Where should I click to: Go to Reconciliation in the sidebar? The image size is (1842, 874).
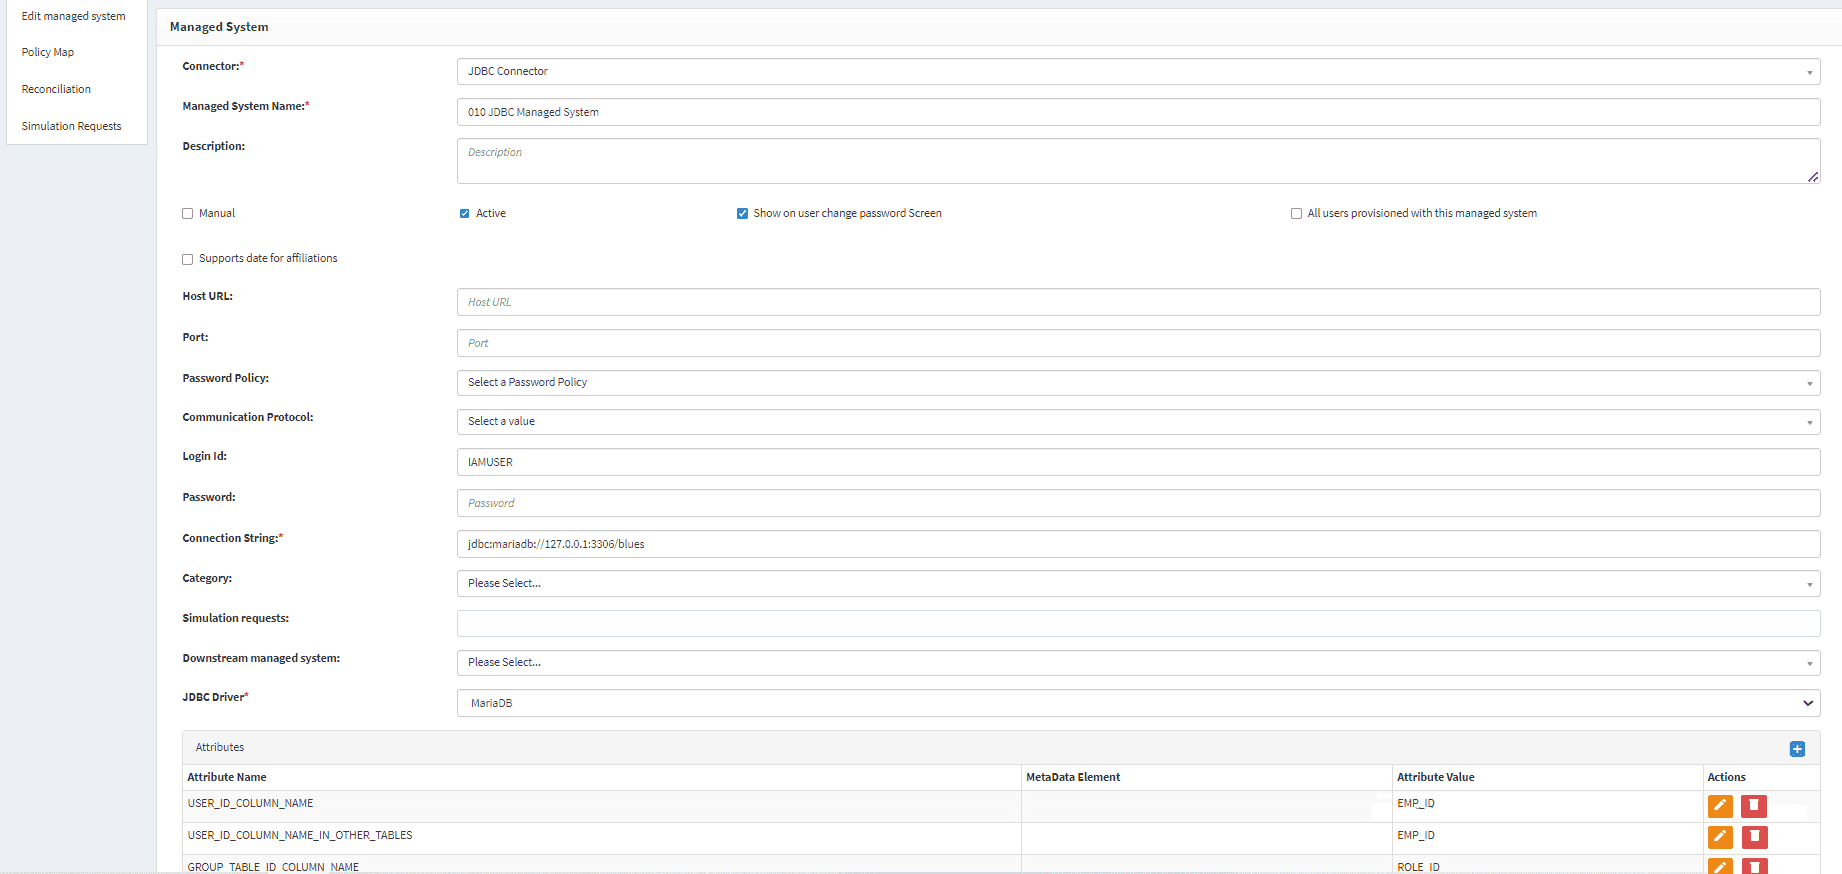pyautogui.click(x=56, y=90)
